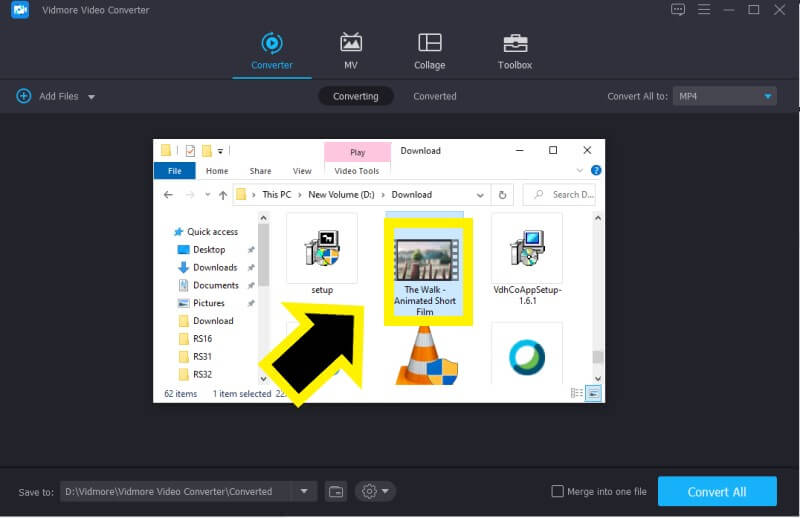Screen dimensions: 800x518
Task: Open the Collage tab
Action: click(x=430, y=51)
